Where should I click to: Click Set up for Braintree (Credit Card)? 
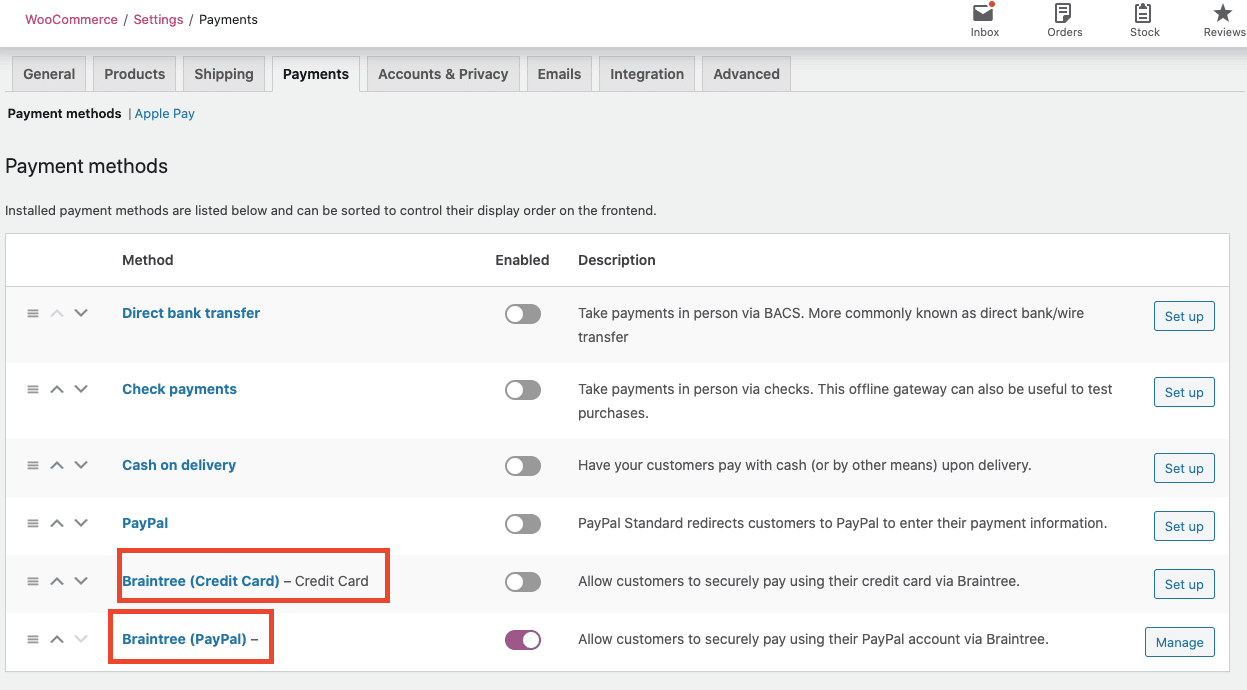tap(1184, 584)
